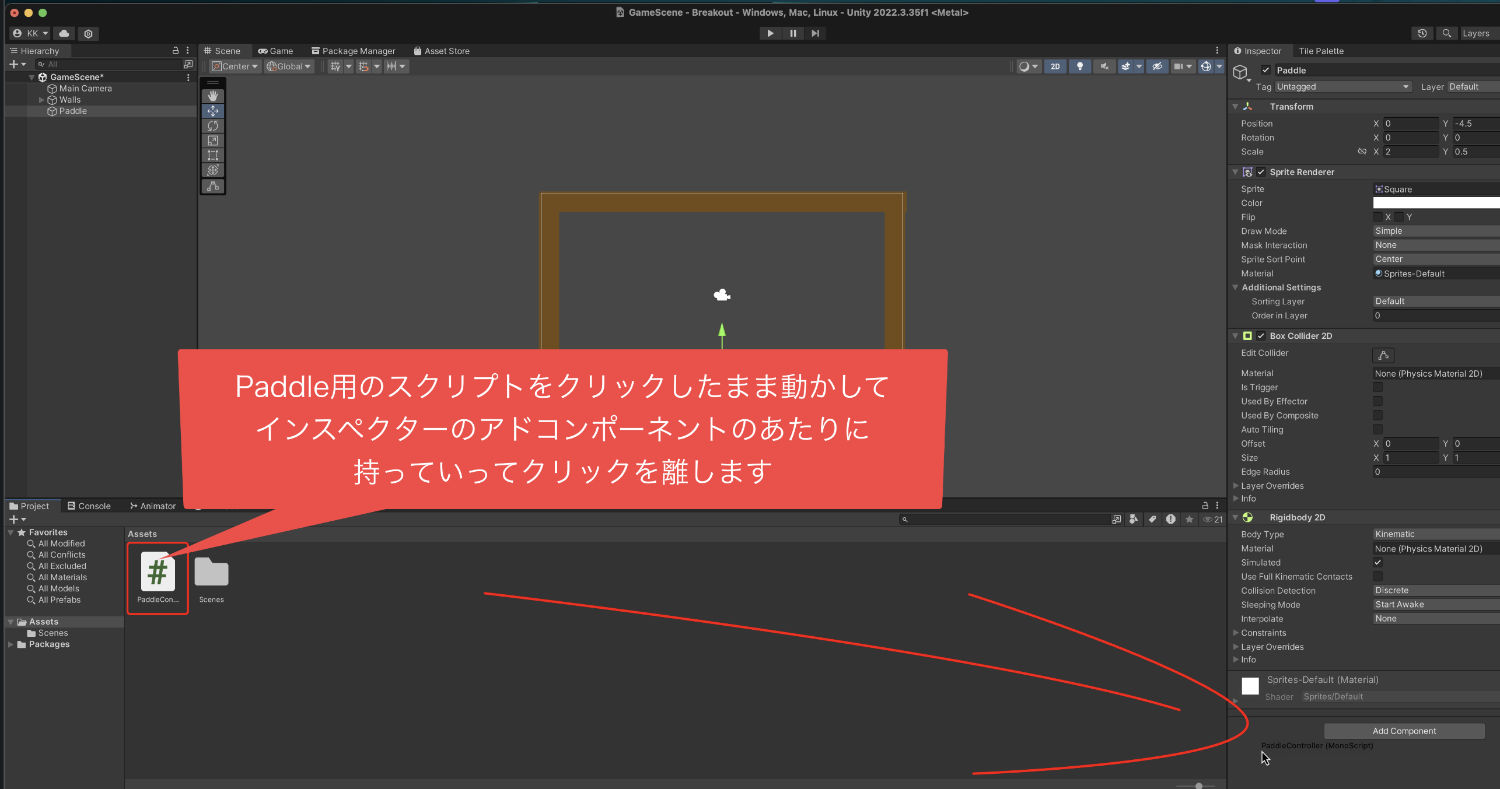Expand the Constraints foldout
This screenshot has width=1500, height=789.
click(x=1236, y=633)
